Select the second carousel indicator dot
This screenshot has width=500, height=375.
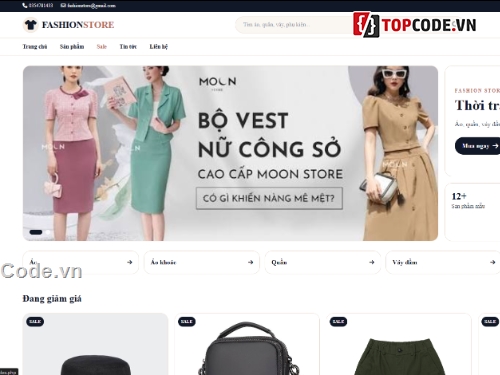pos(48,232)
